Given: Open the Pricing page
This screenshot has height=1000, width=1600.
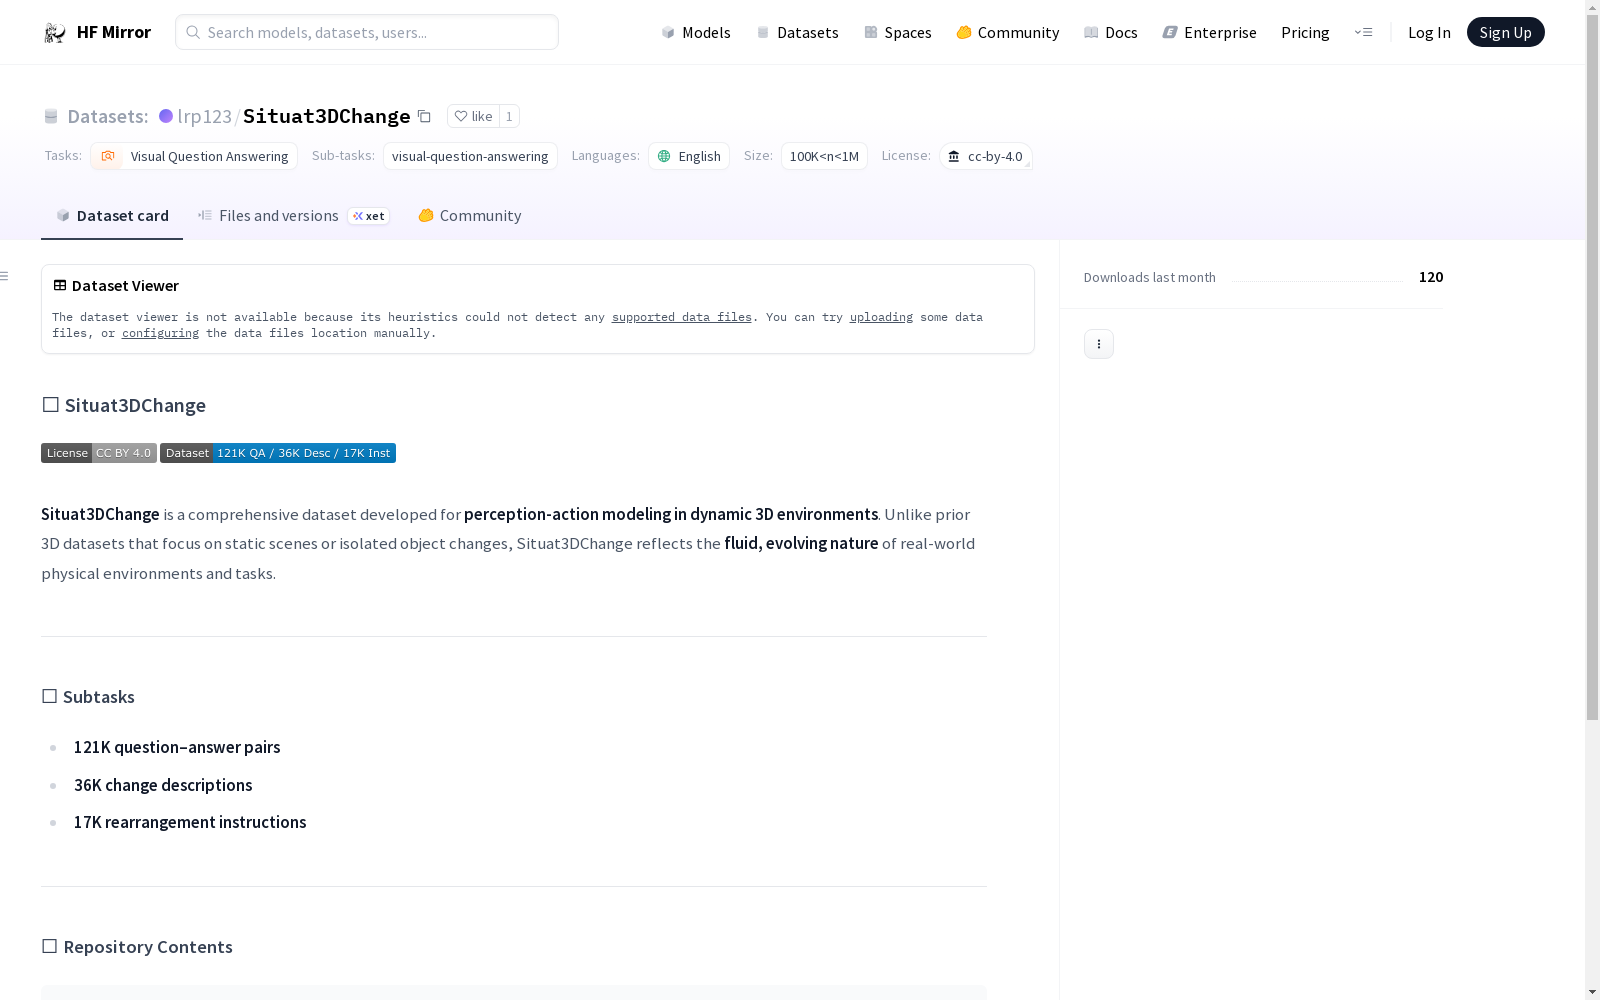Looking at the screenshot, I should (x=1305, y=32).
